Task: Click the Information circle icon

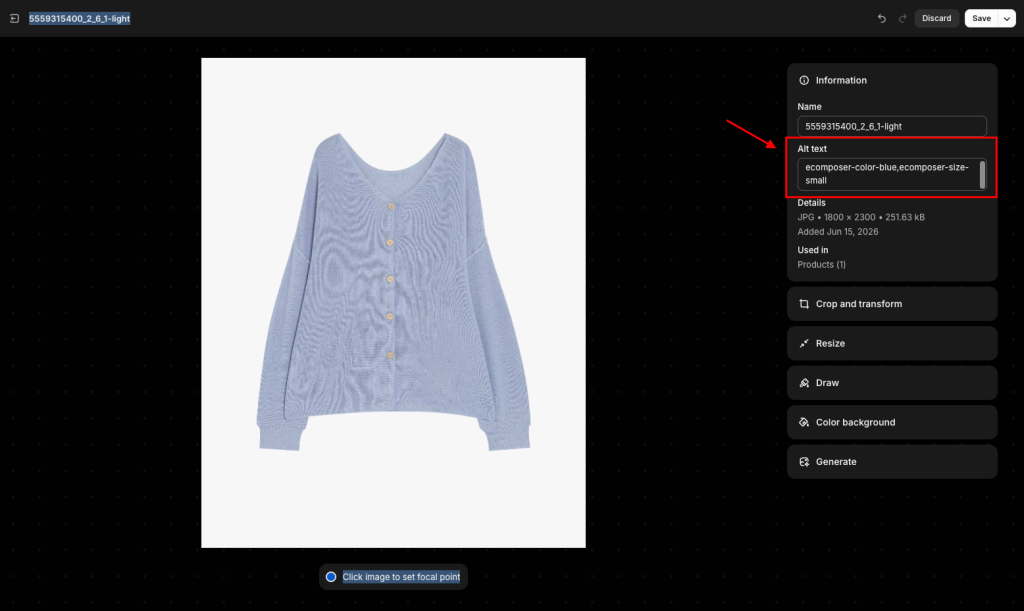Action: (x=804, y=80)
